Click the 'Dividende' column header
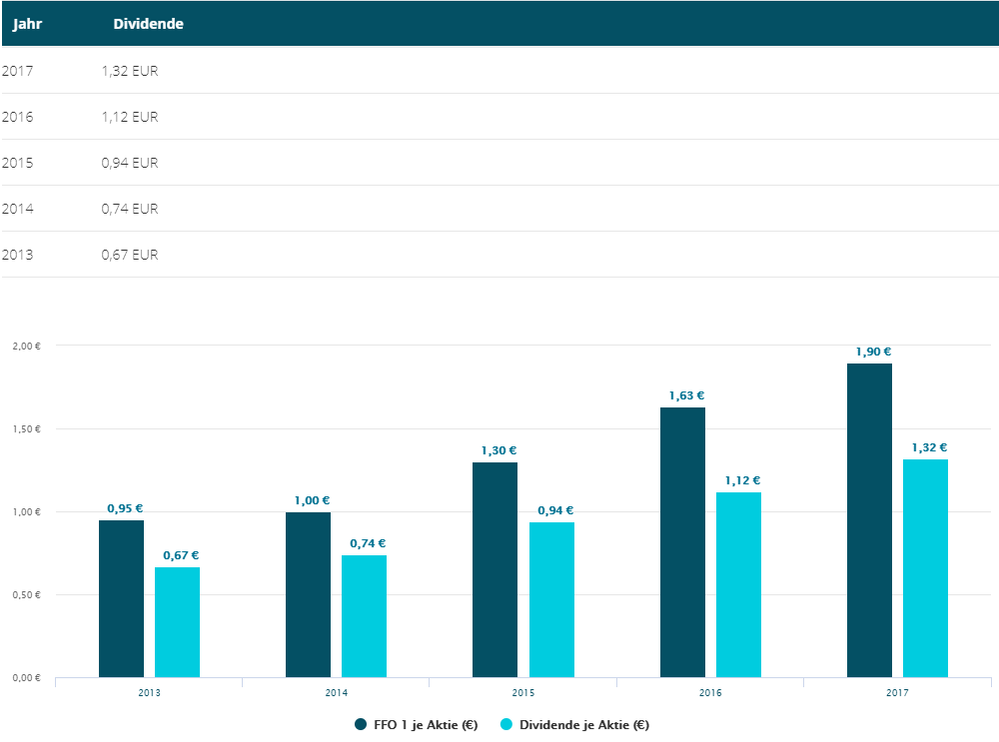This screenshot has height=742, width=999. [x=148, y=23]
